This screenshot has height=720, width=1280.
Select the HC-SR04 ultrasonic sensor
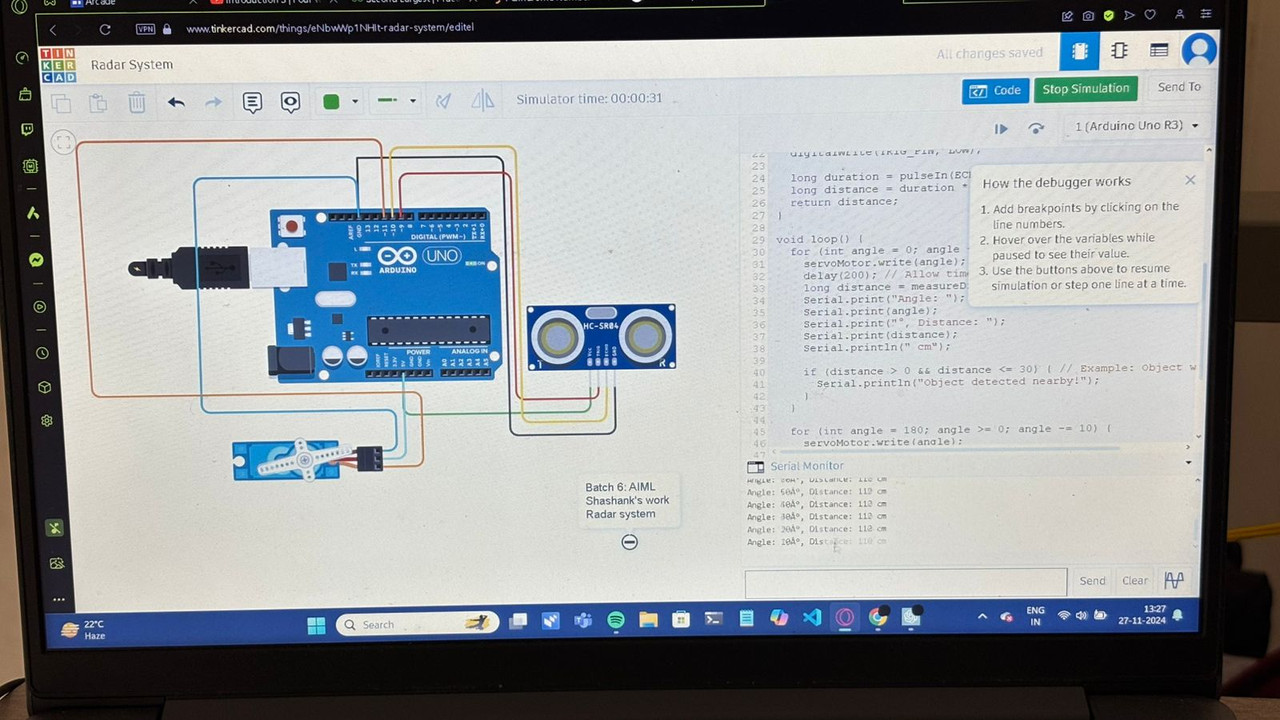tap(601, 337)
